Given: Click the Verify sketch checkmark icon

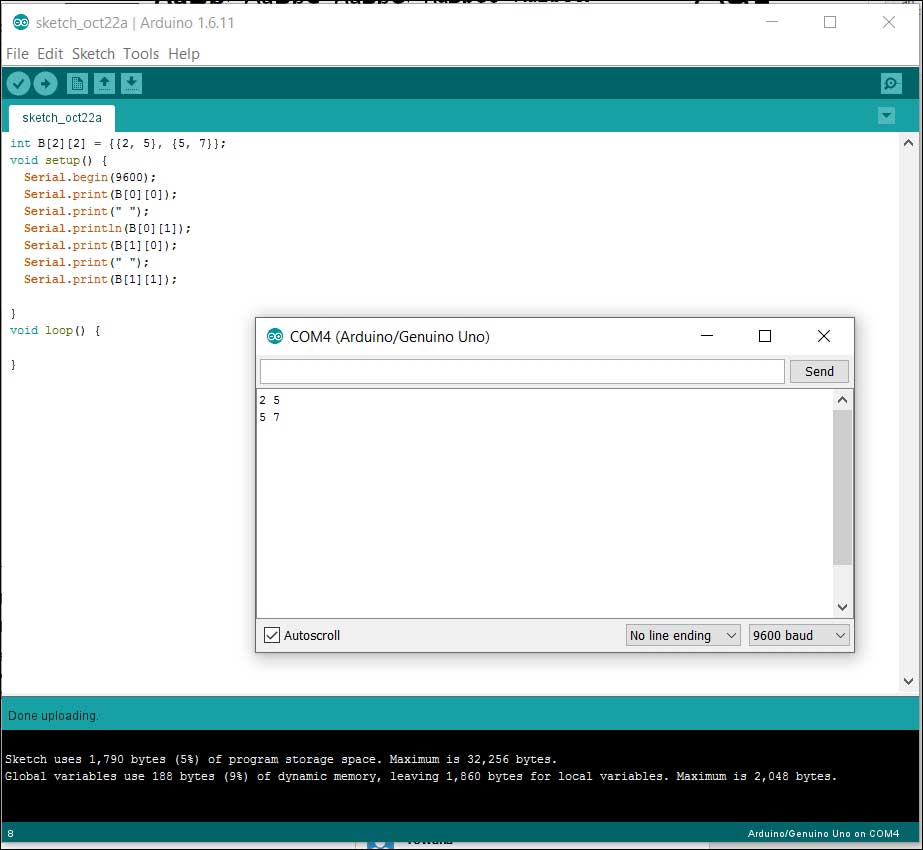Looking at the screenshot, I should pos(18,84).
